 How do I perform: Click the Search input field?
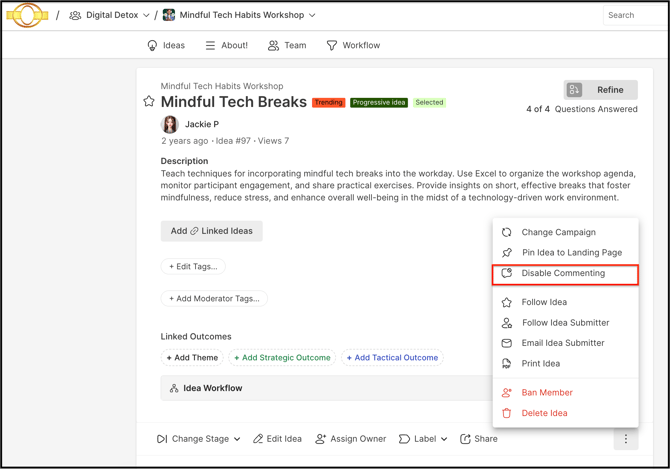click(635, 15)
